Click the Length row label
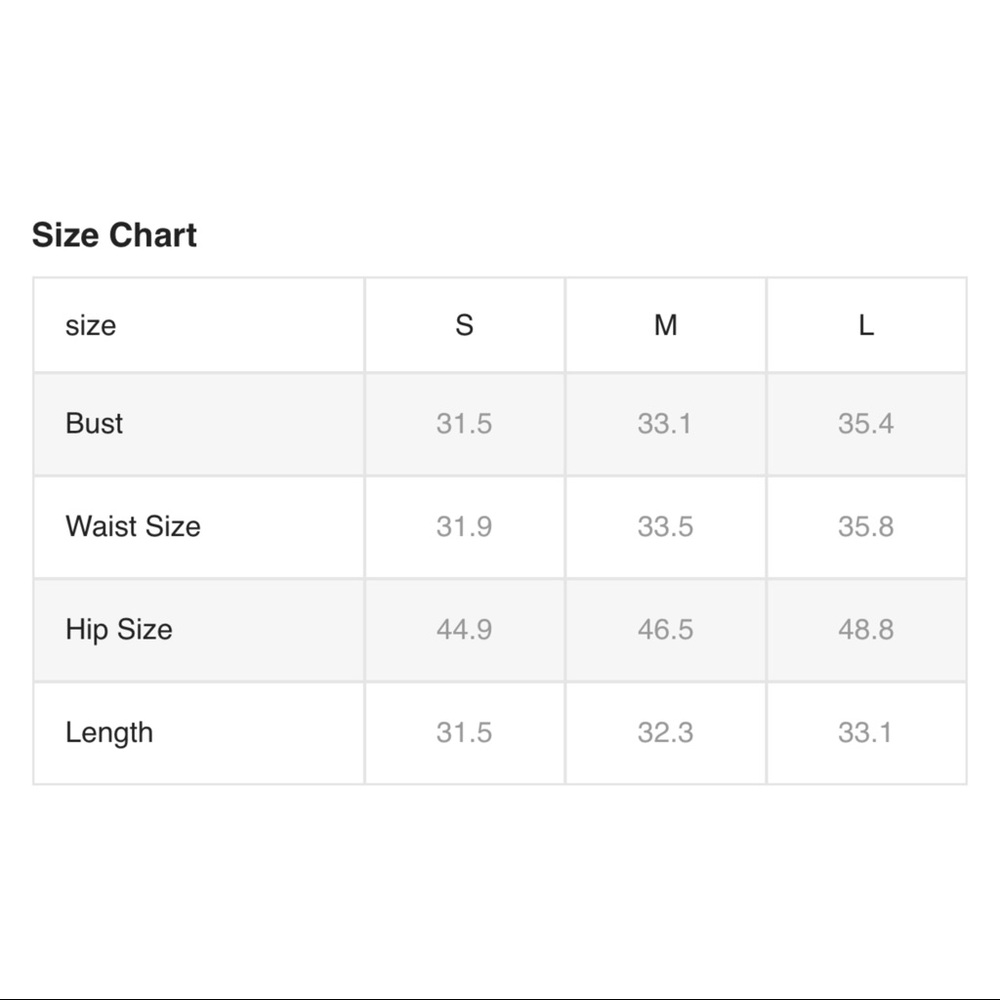1000x1000 pixels. point(109,732)
